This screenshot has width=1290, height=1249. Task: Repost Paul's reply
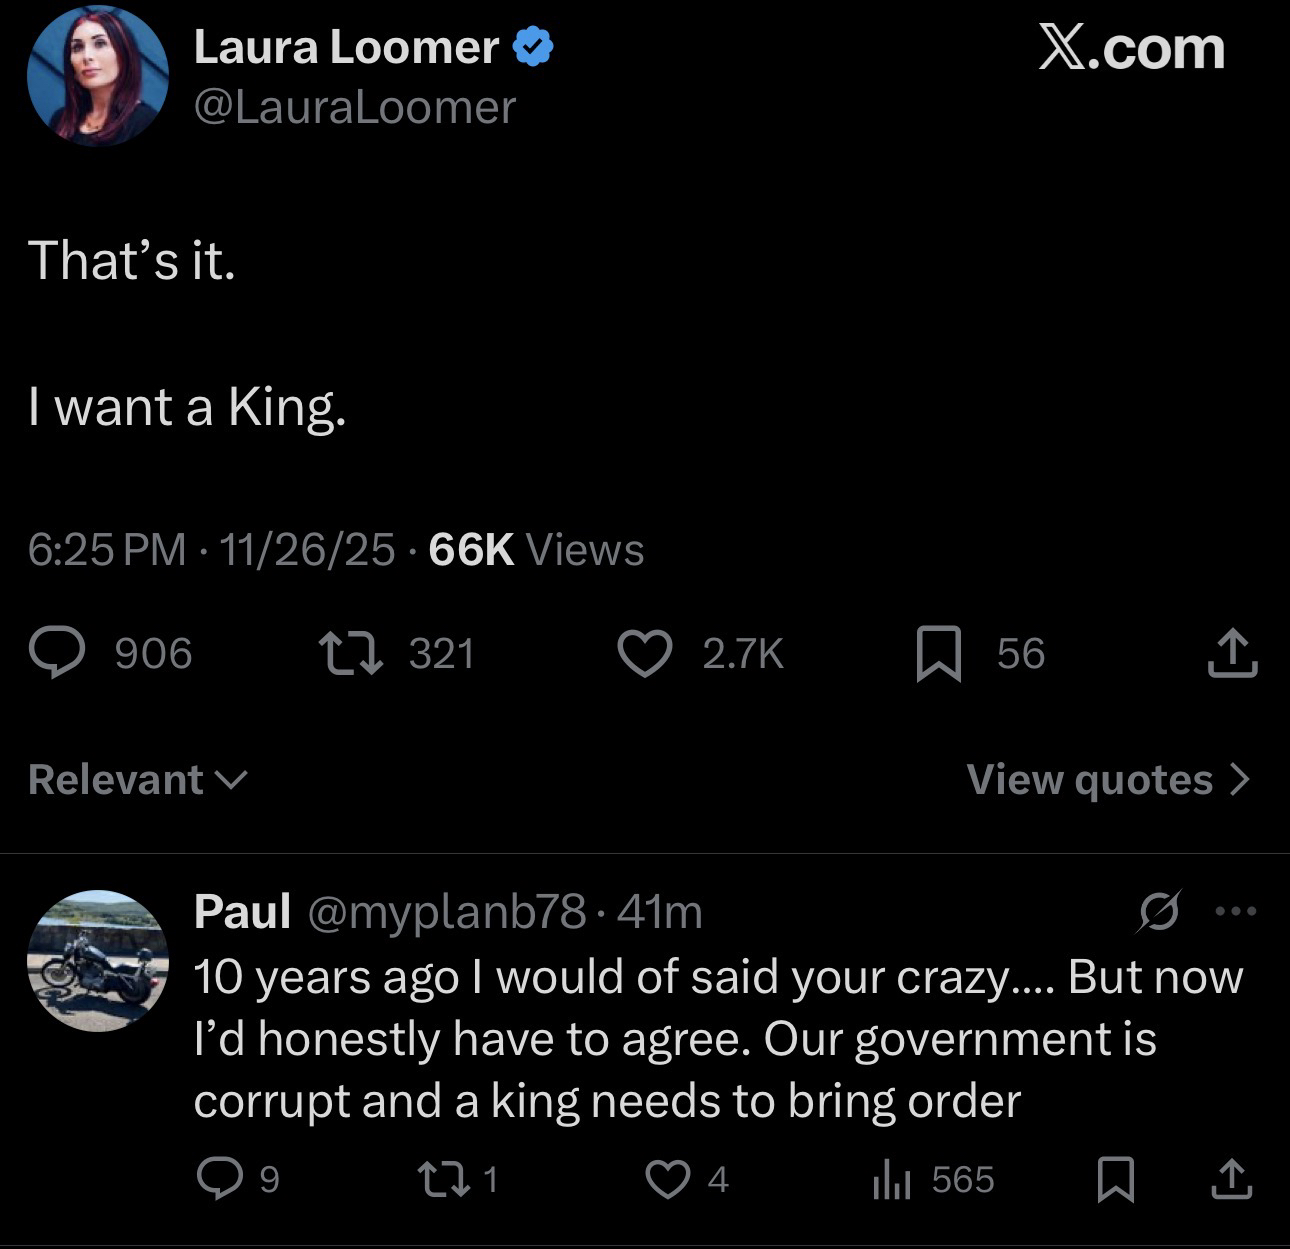tap(447, 1180)
